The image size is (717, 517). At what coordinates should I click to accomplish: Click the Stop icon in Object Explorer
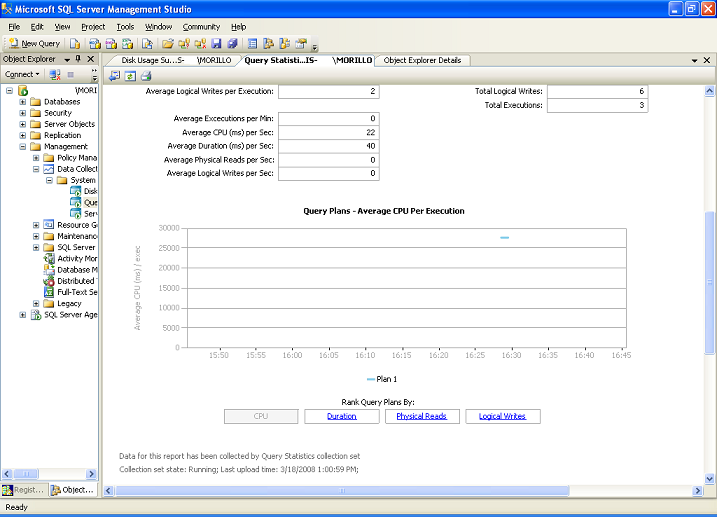click(70, 75)
